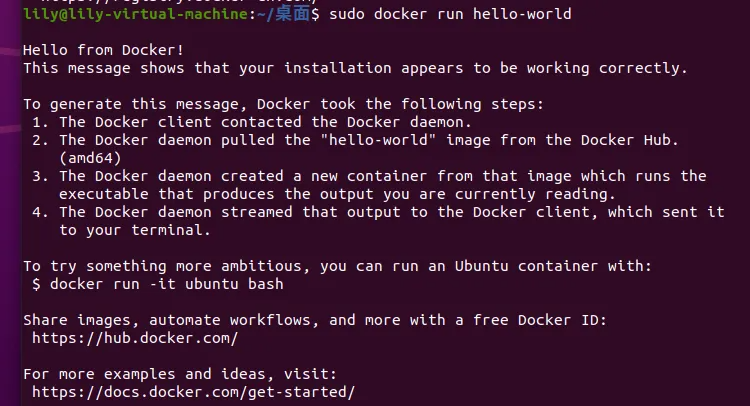Click 'This message shows that your installation' line
The image size is (750, 406).
355,68
